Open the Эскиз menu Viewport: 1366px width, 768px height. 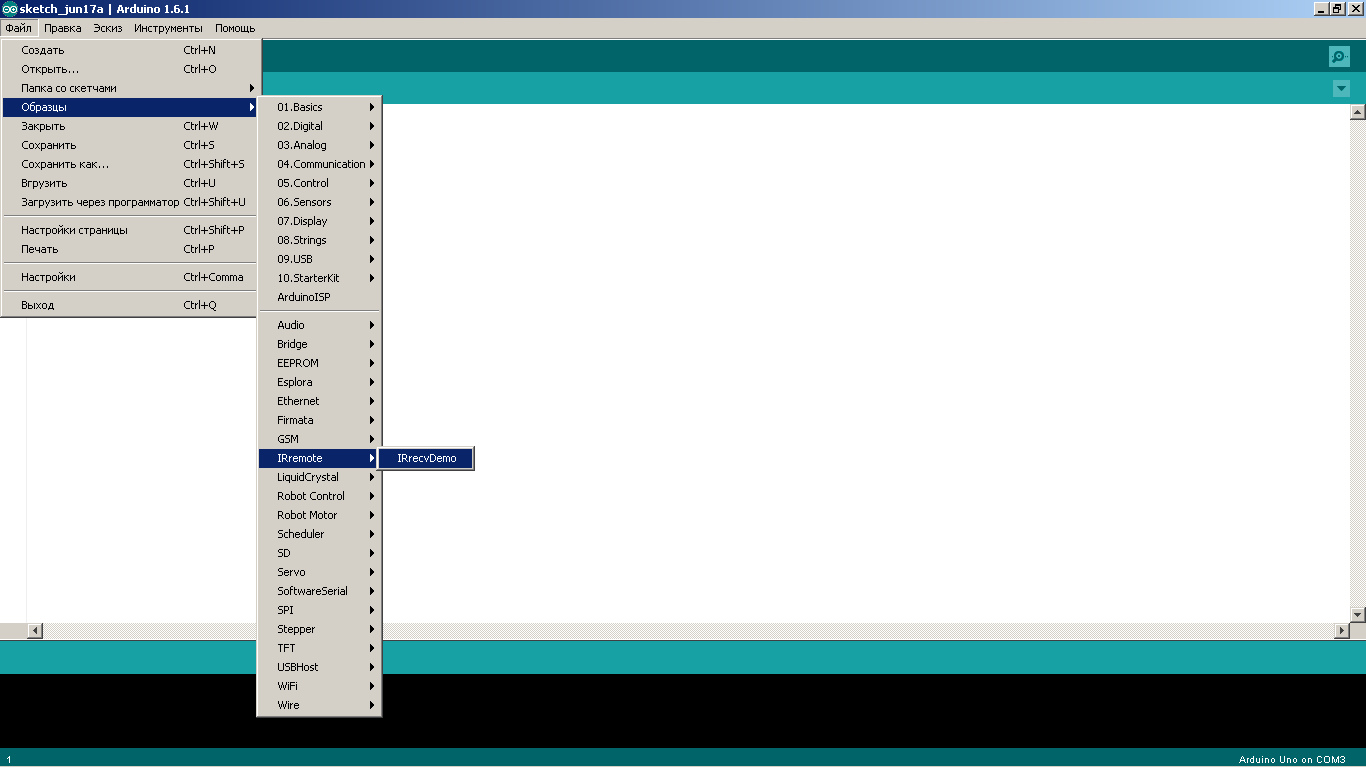(x=108, y=28)
